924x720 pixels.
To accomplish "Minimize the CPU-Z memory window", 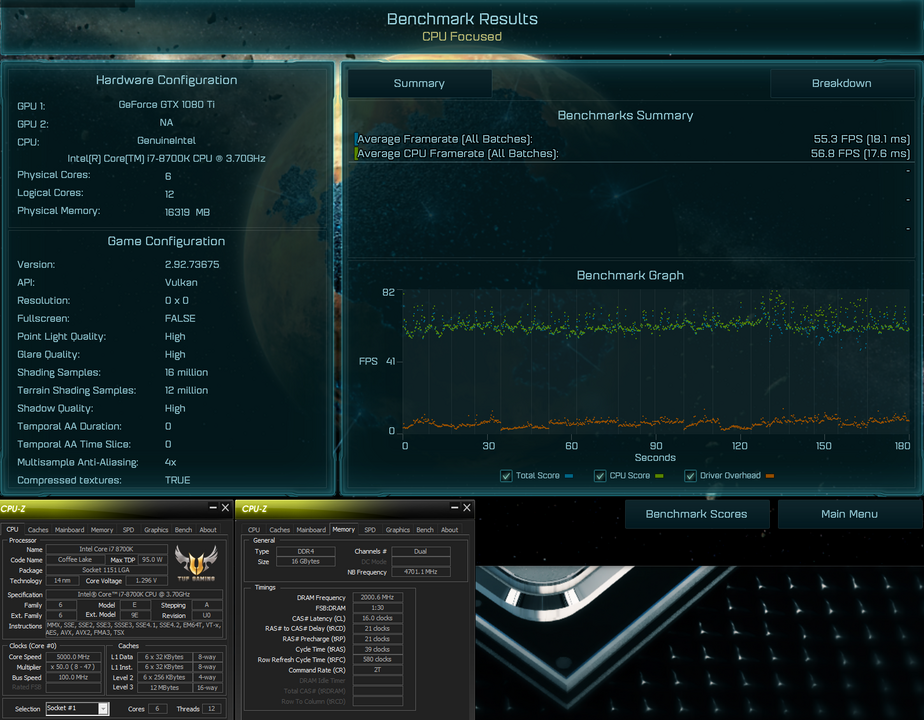I will [454, 507].
